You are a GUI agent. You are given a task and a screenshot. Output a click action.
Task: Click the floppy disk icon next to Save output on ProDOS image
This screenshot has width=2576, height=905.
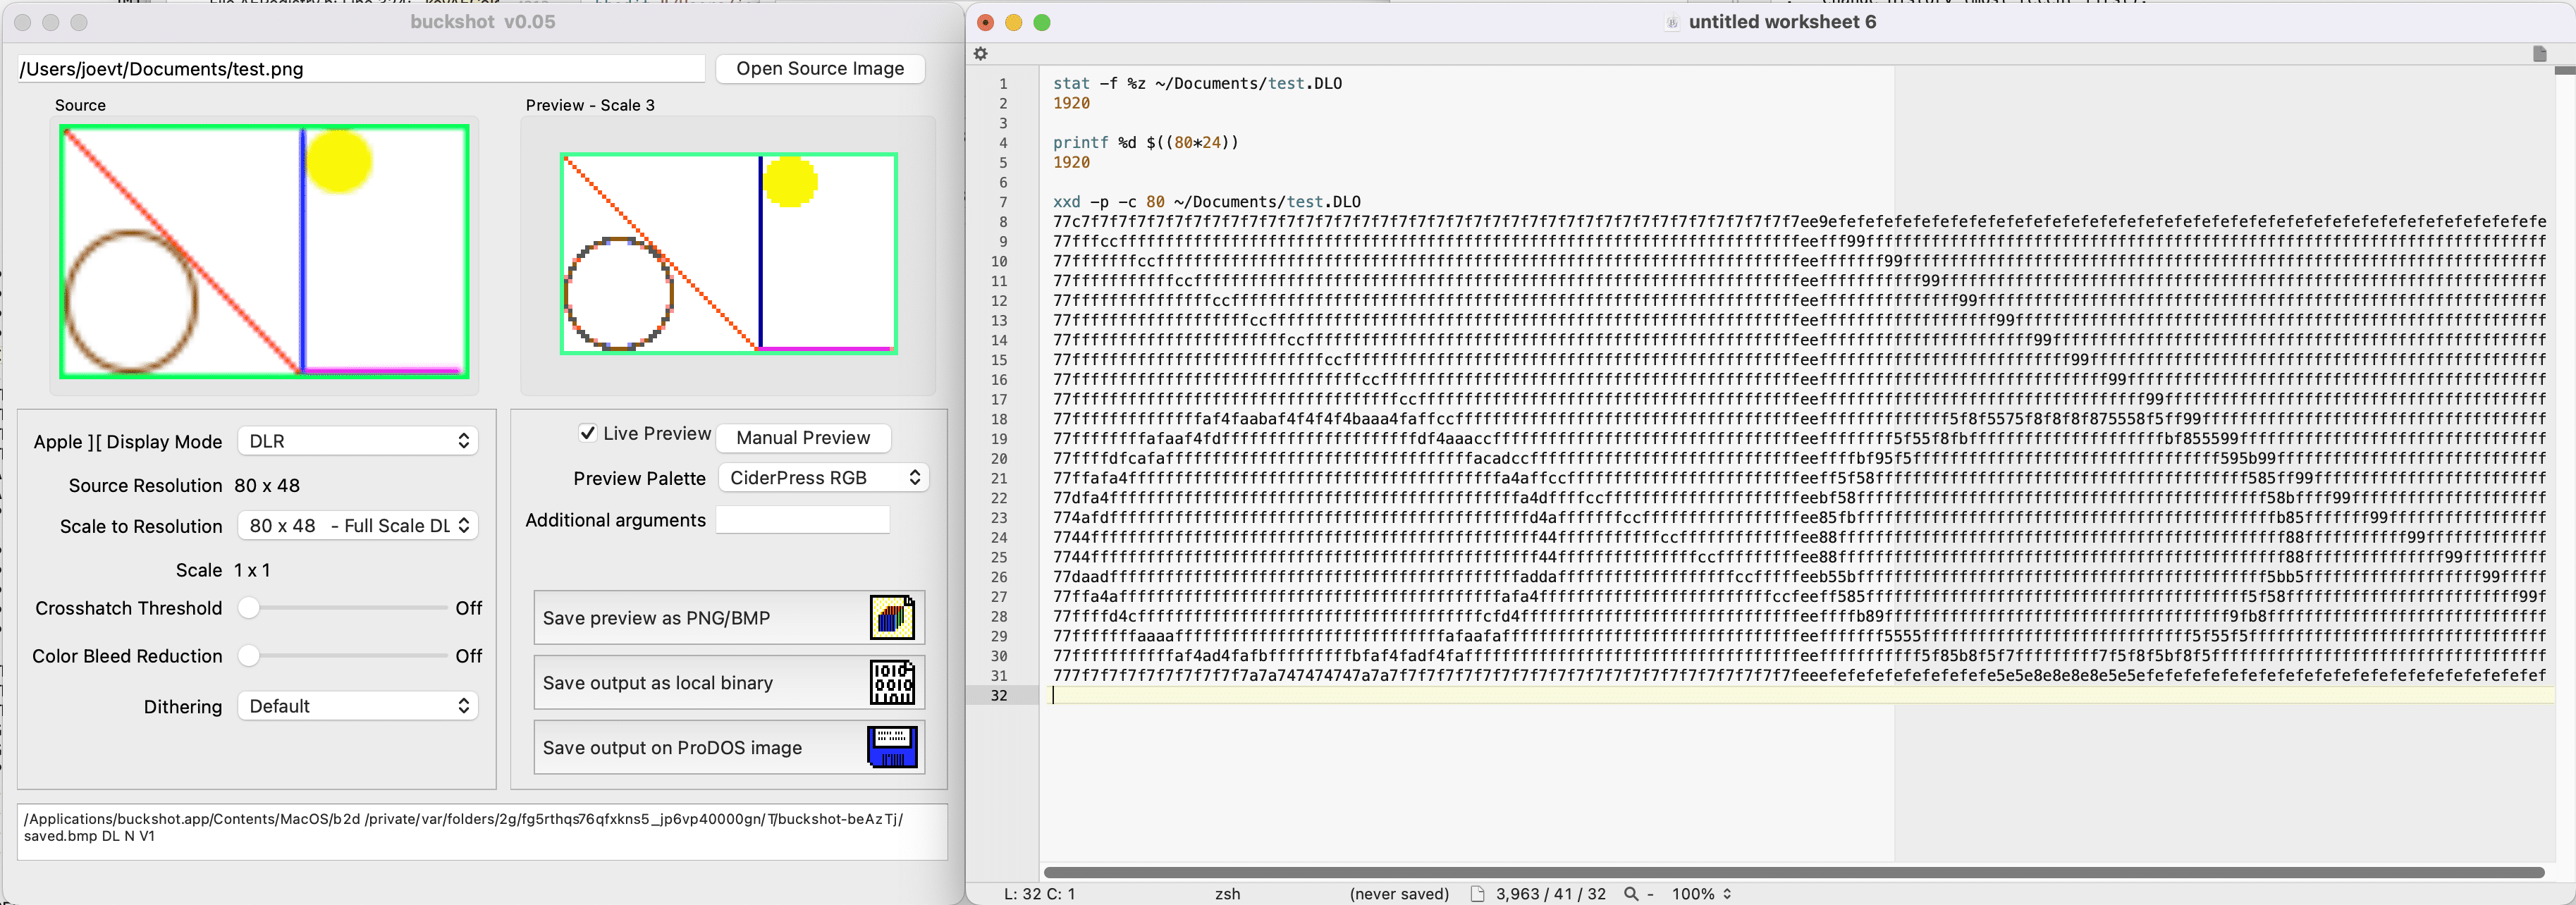click(x=892, y=748)
